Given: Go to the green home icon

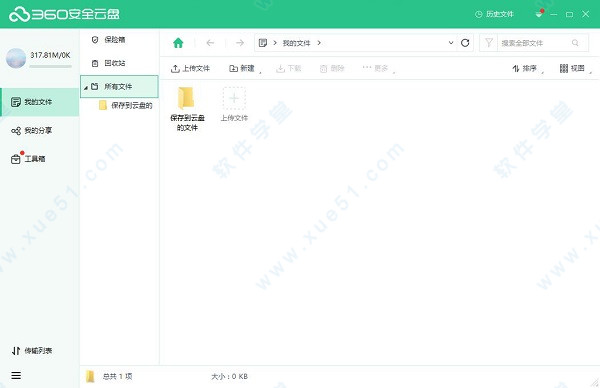Looking at the screenshot, I should pos(178,43).
